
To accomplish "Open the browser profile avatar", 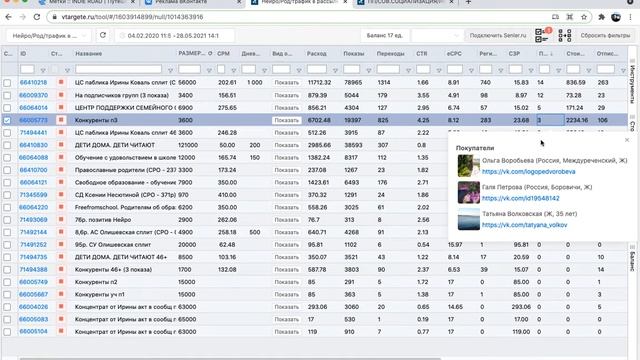I will tap(616, 17).
